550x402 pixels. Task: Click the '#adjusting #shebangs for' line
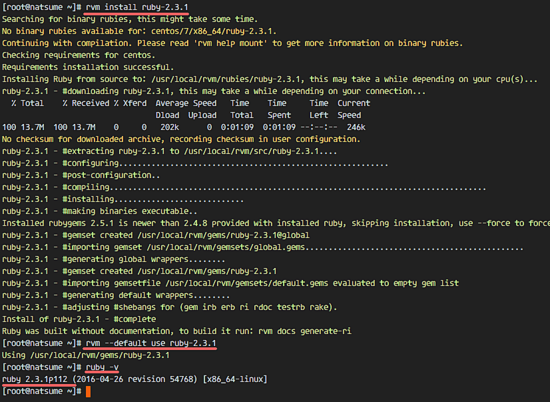pos(169,307)
